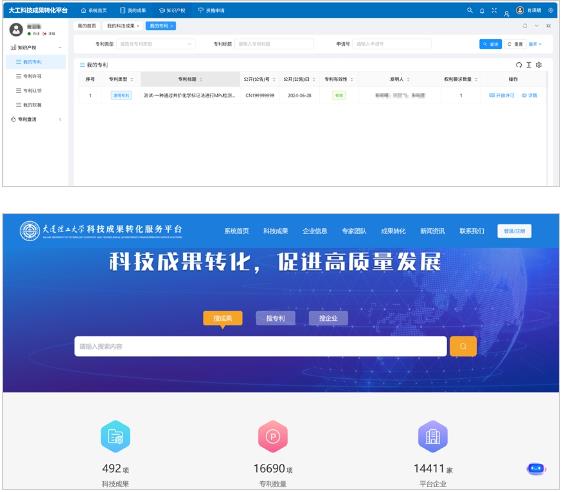Open notifications via the bell icon
The height and width of the screenshot is (492, 562).
[482, 11]
